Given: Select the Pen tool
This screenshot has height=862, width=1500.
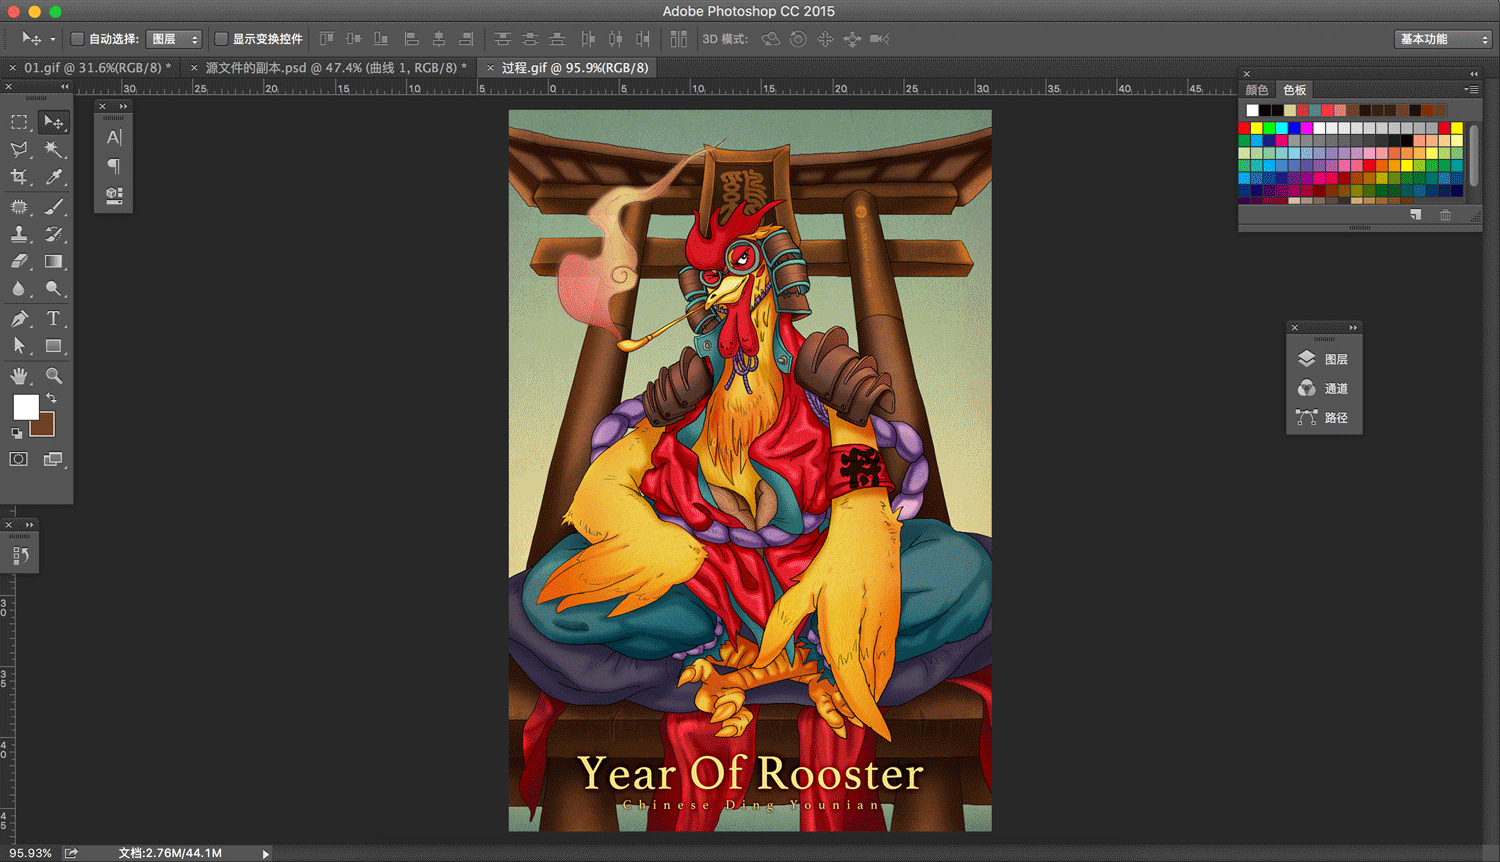Looking at the screenshot, I should click(19, 319).
